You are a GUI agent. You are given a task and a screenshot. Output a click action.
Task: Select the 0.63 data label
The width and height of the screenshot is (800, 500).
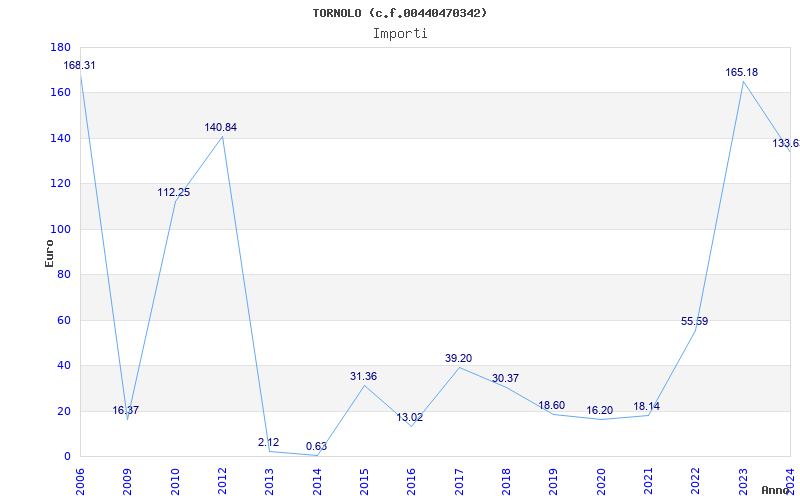click(x=316, y=446)
